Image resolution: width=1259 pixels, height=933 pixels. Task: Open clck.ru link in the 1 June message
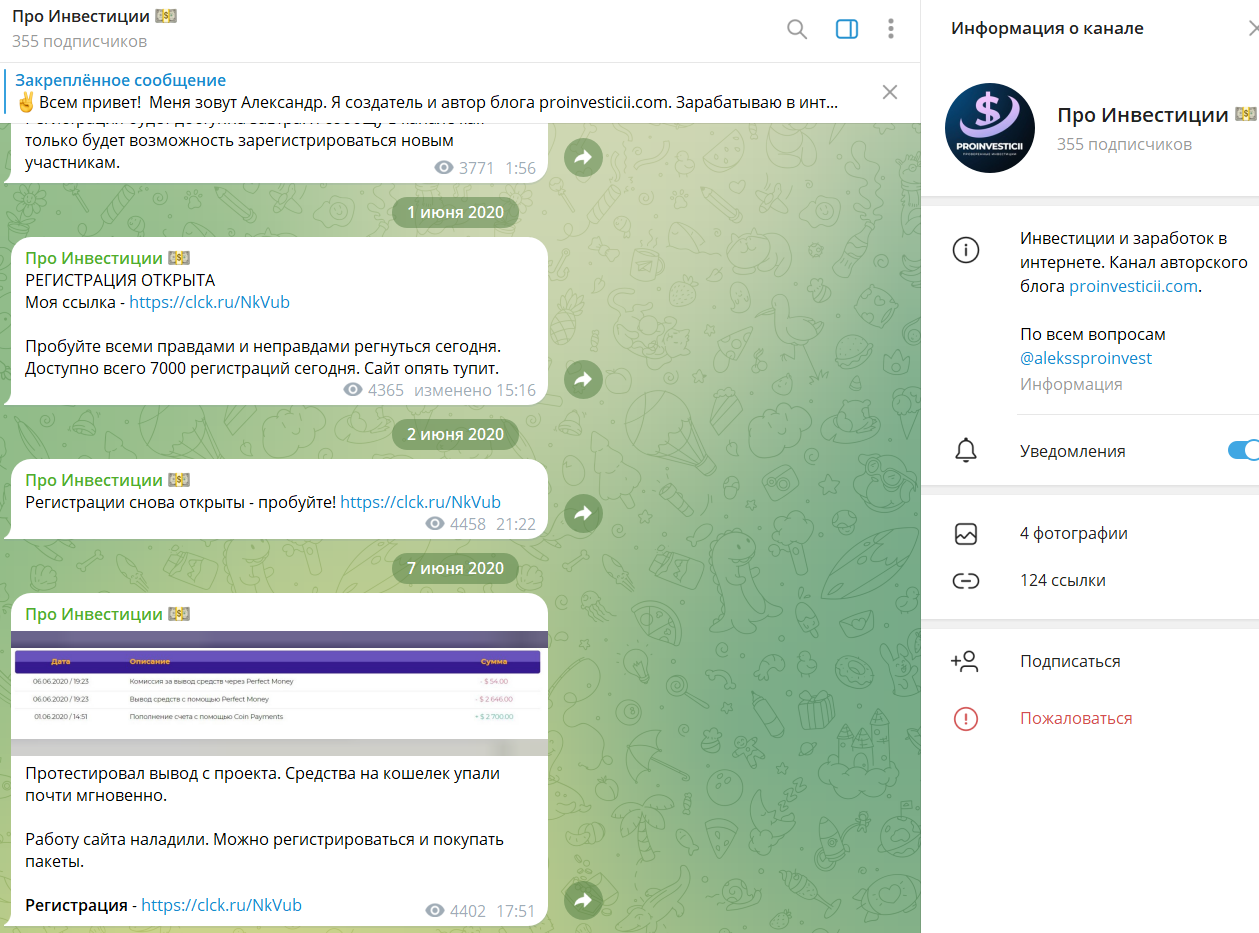point(210,302)
